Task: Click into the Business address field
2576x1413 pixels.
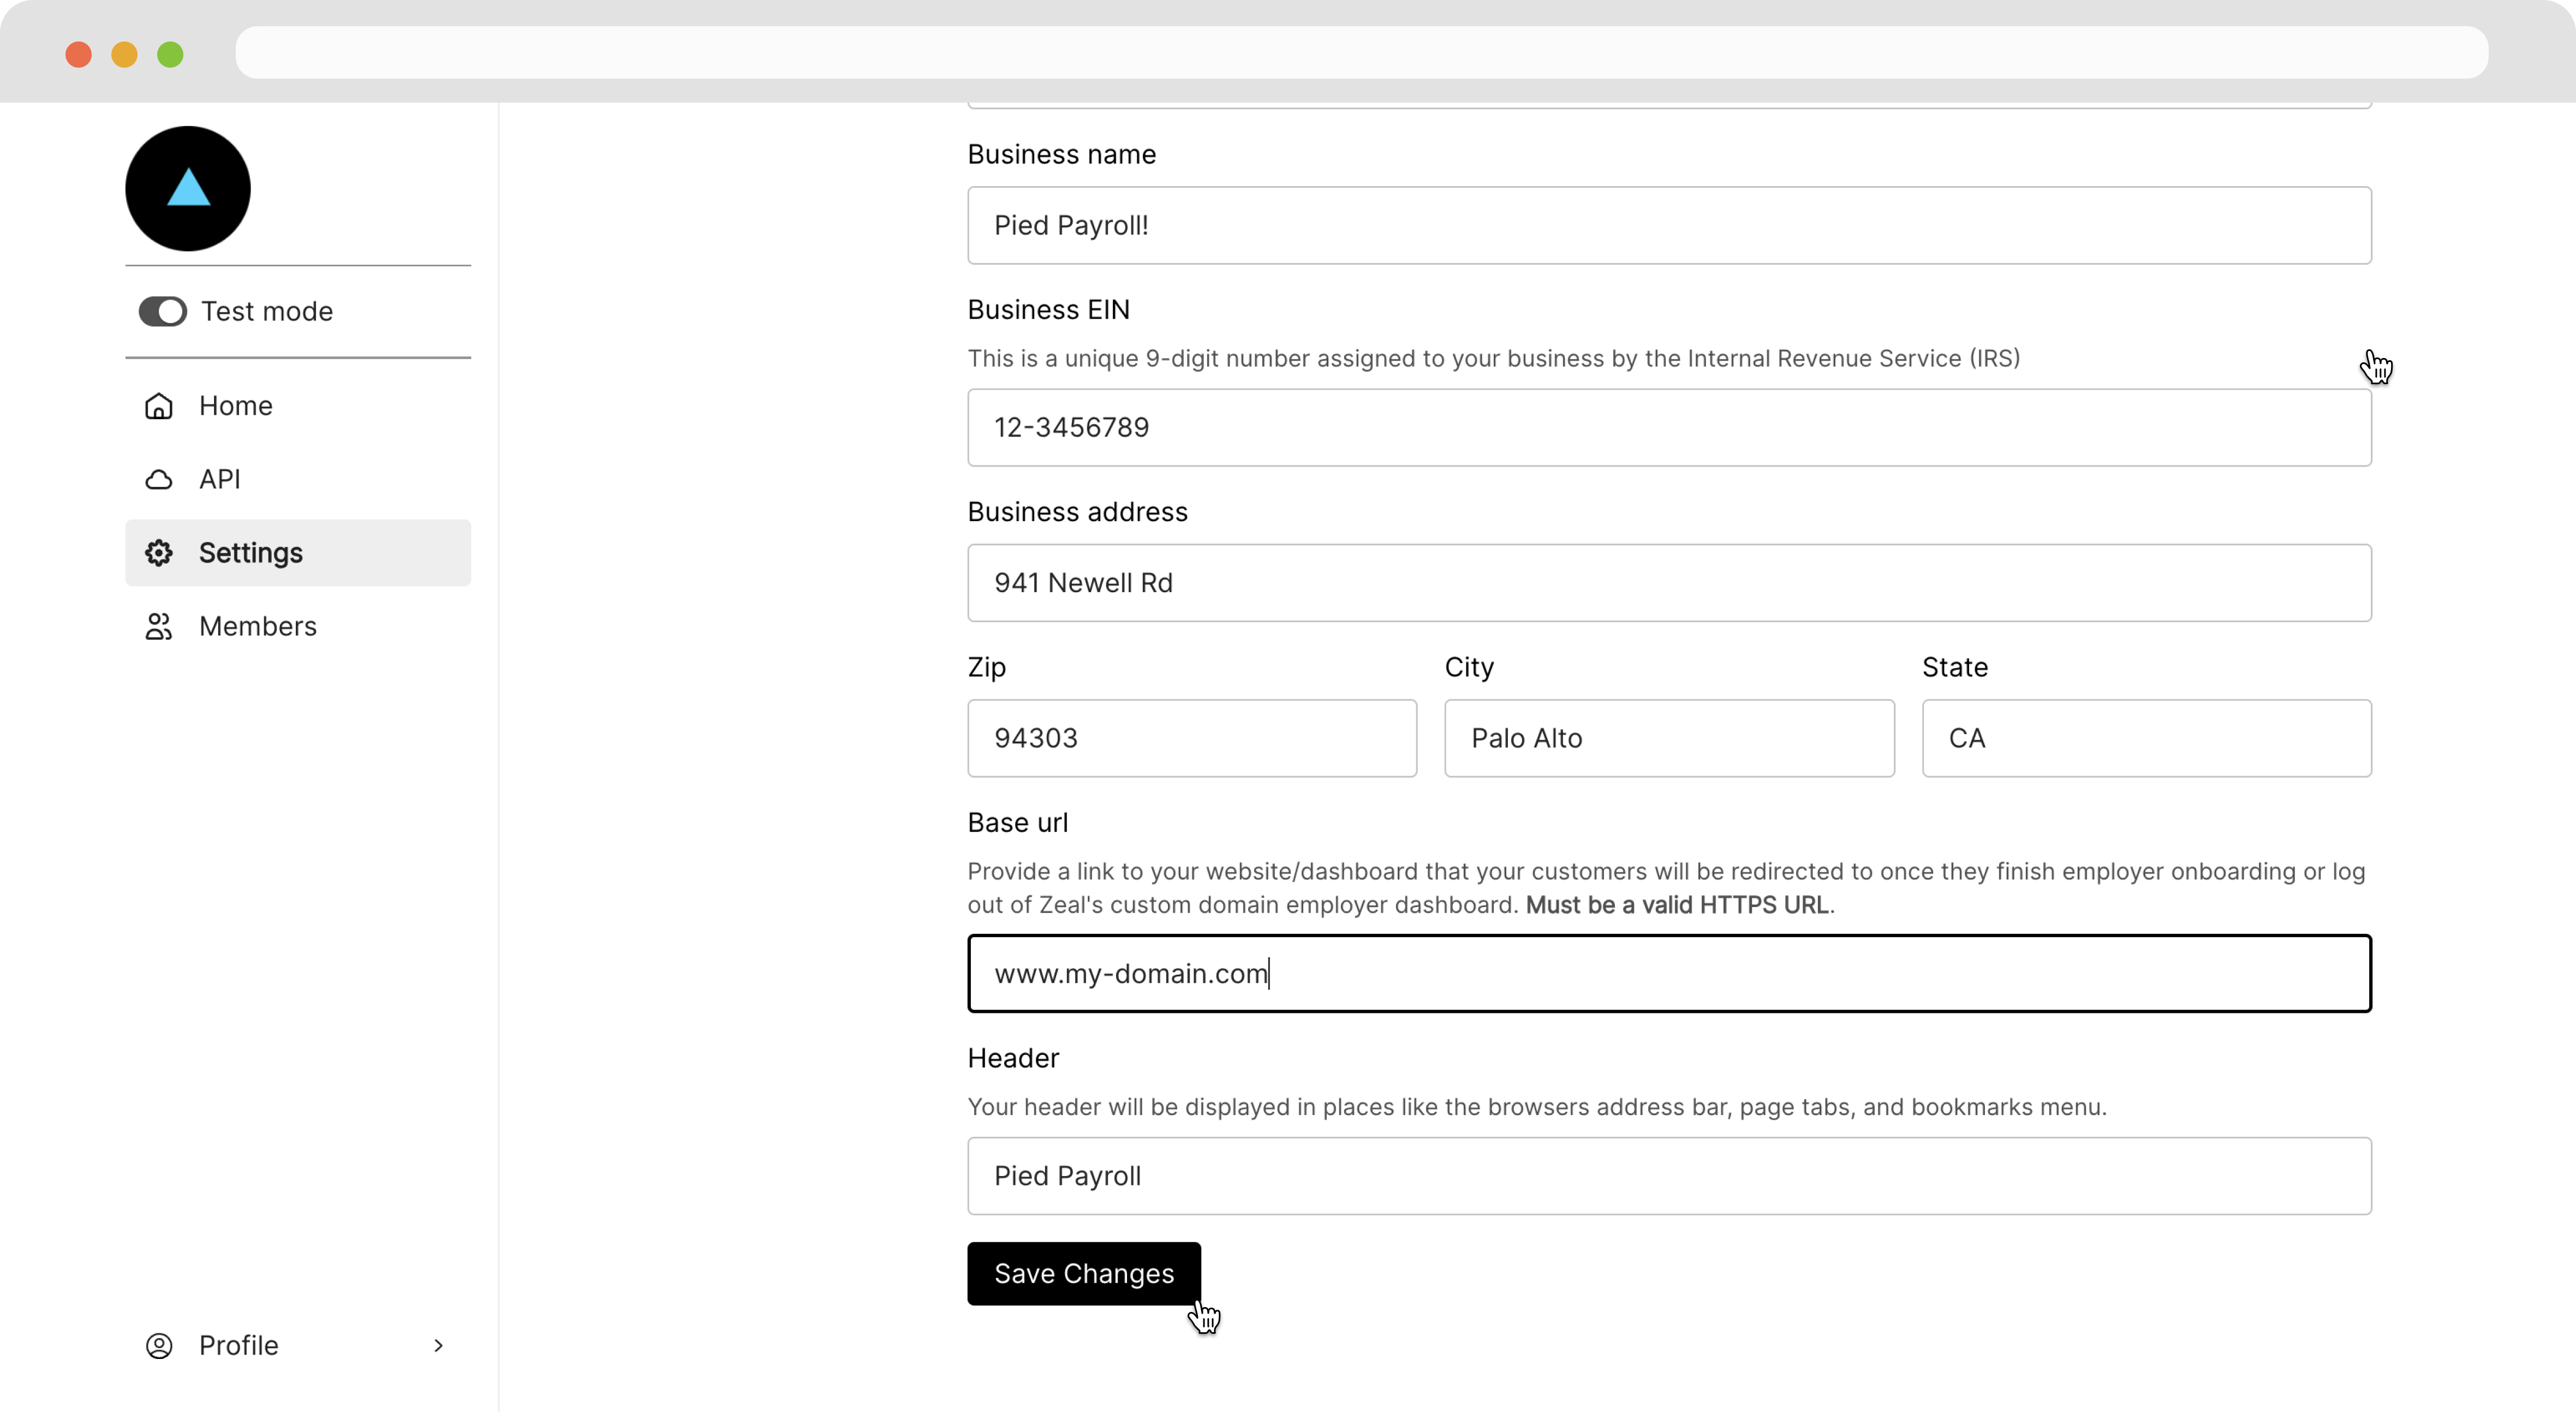Action: coord(1669,583)
